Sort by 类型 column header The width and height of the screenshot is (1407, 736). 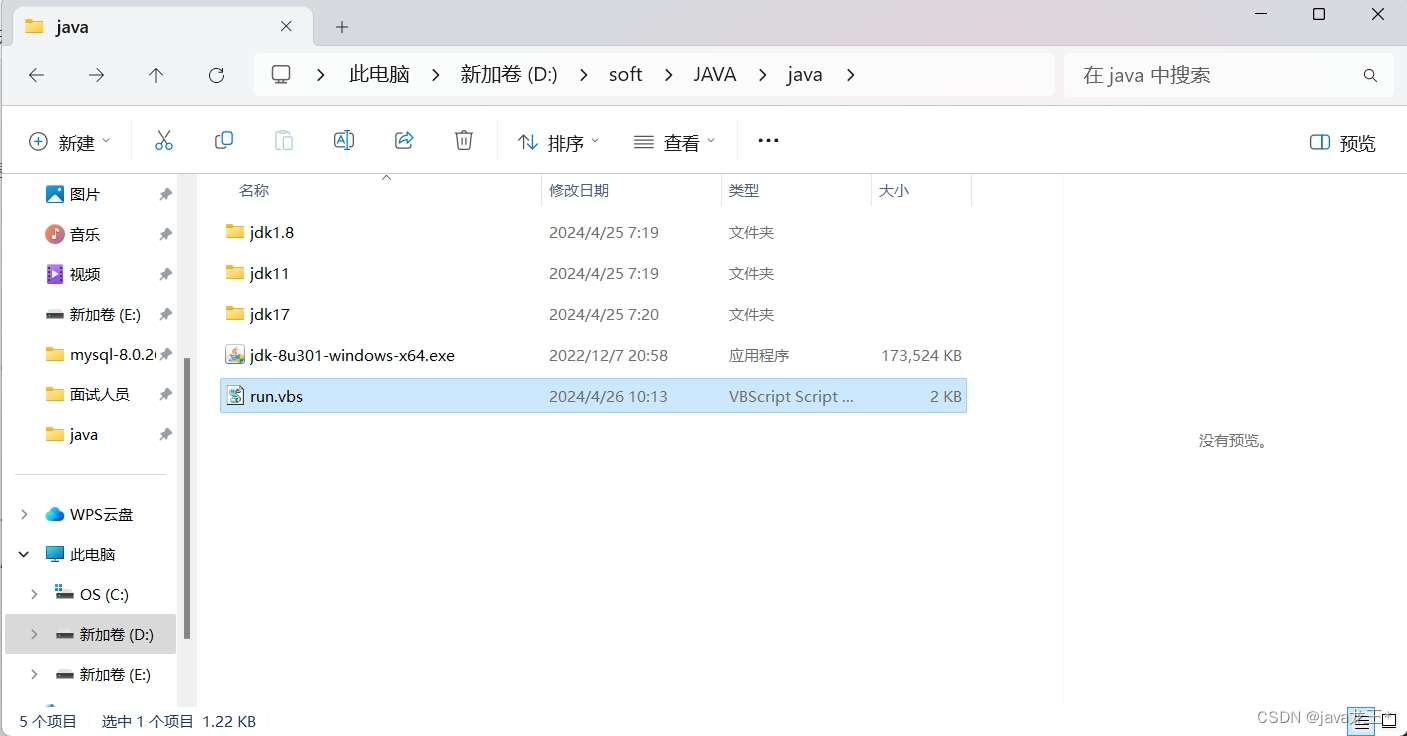pyautogui.click(x=744, y=190)
